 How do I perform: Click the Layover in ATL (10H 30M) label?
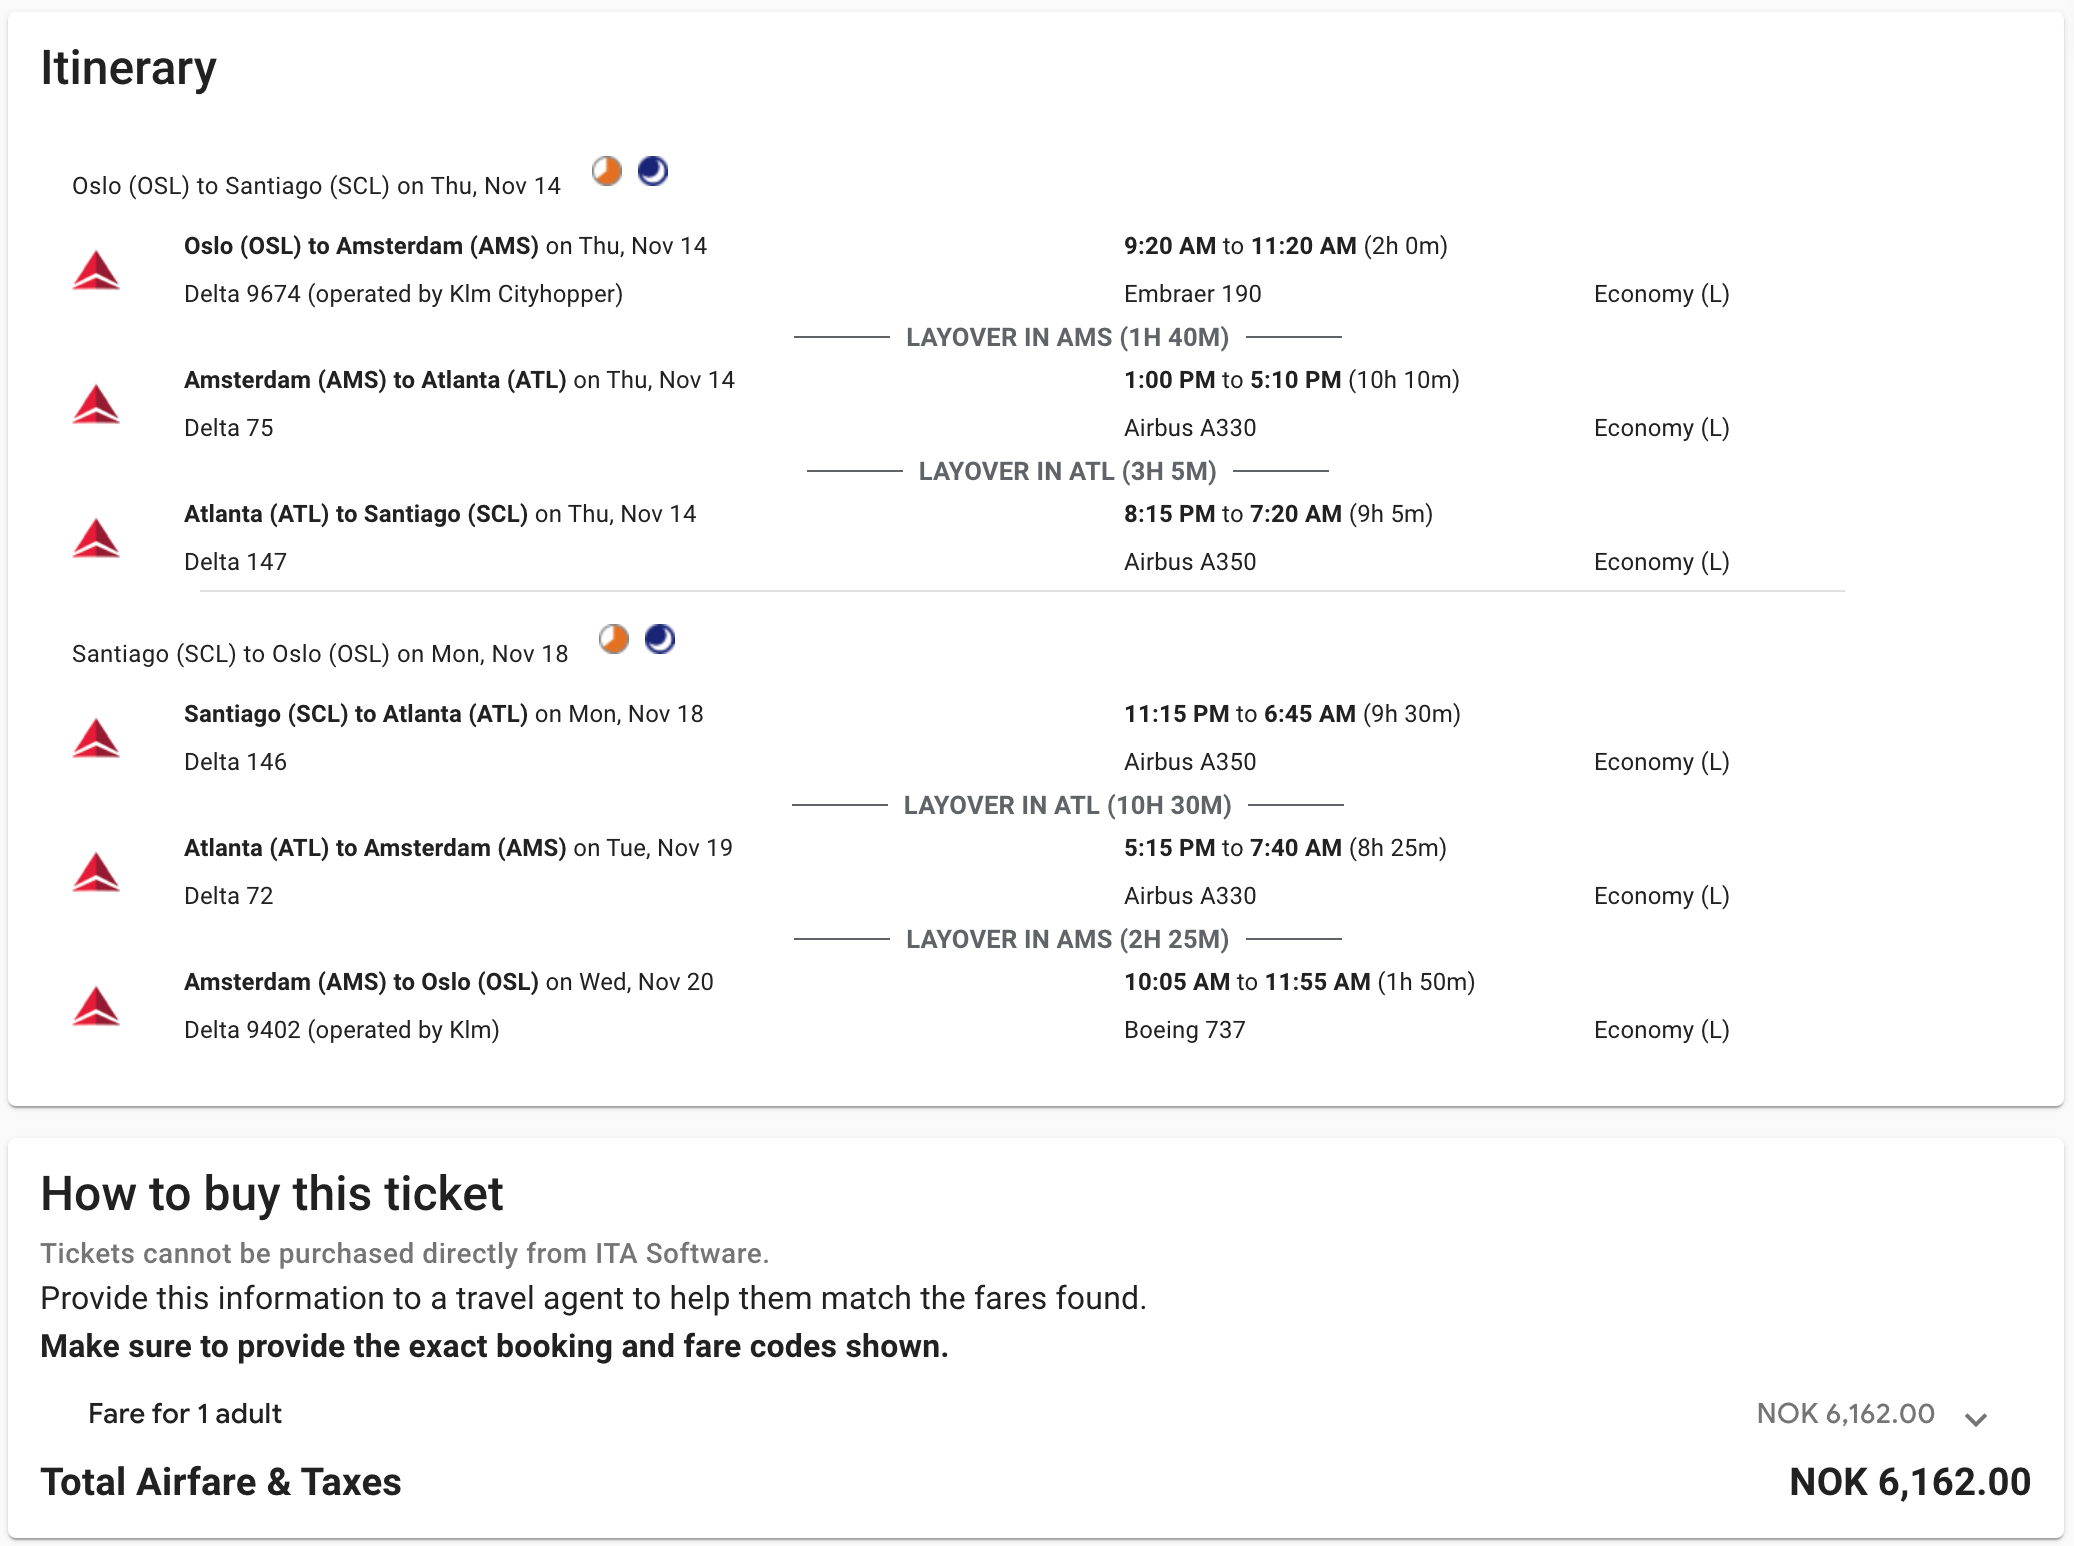pos(1067,806)
